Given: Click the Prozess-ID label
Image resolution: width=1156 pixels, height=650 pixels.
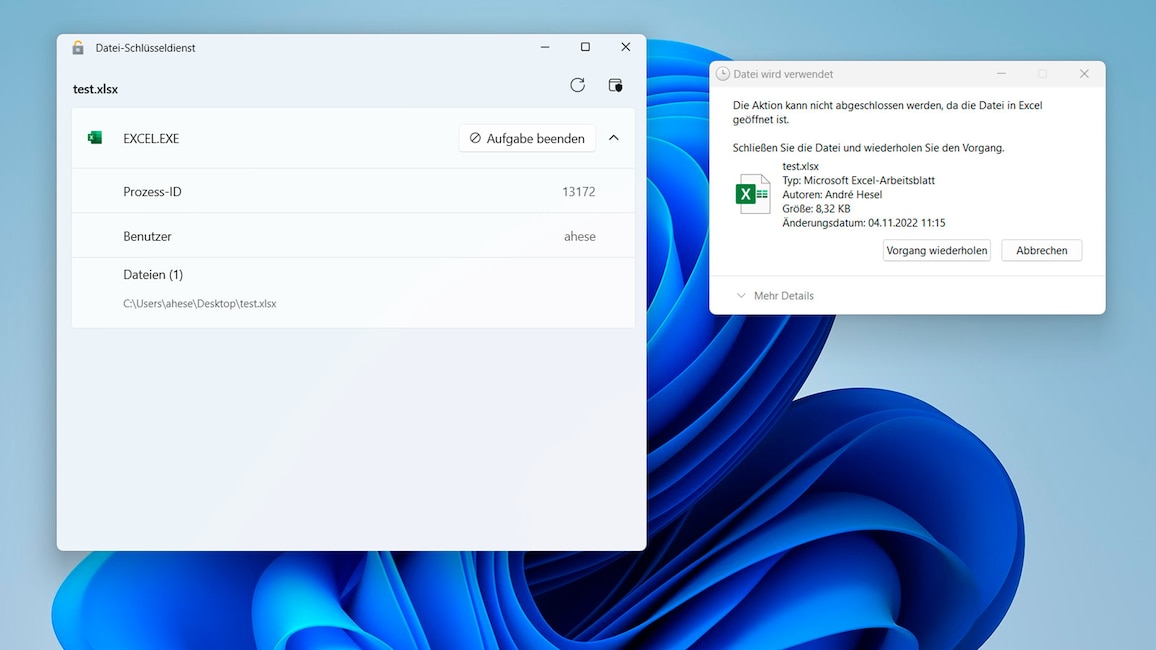Looking at the screenshot, I should [152, 192].
